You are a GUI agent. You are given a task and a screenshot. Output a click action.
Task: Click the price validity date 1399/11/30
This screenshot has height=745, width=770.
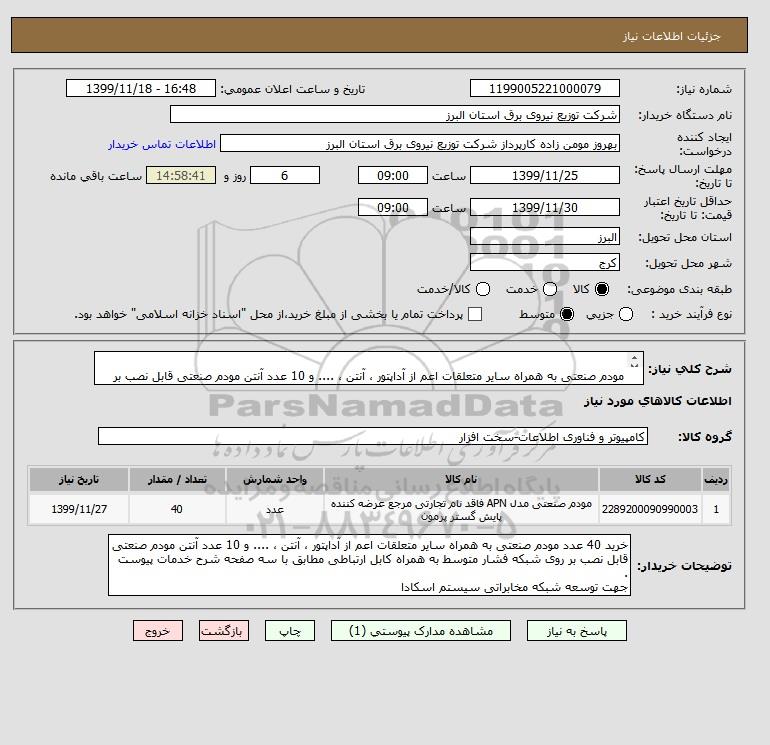[545, 208]
